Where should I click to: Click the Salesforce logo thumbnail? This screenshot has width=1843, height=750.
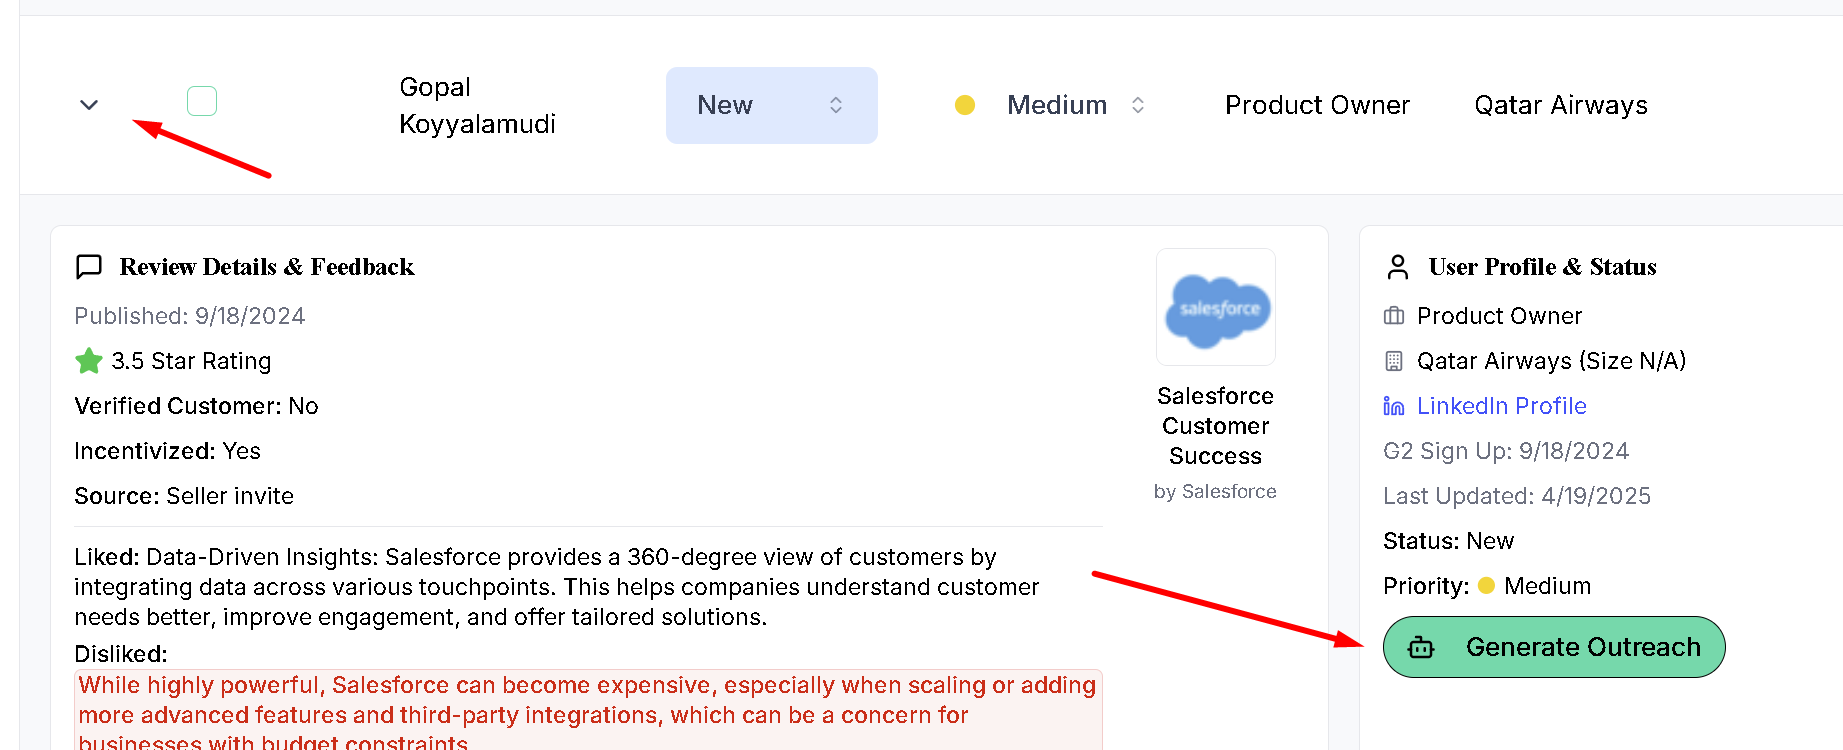pos(1216,307)
